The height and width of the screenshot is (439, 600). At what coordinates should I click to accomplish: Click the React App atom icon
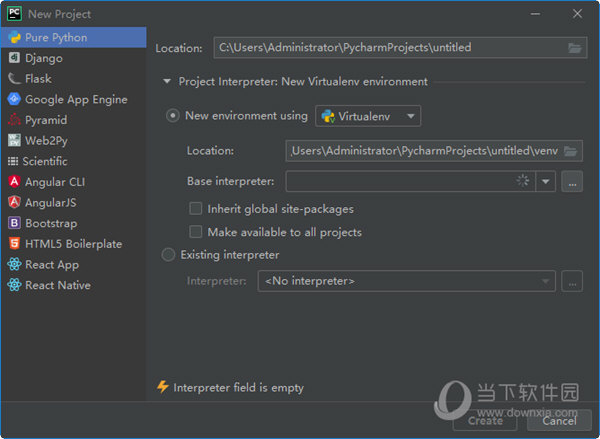point(14,264)
